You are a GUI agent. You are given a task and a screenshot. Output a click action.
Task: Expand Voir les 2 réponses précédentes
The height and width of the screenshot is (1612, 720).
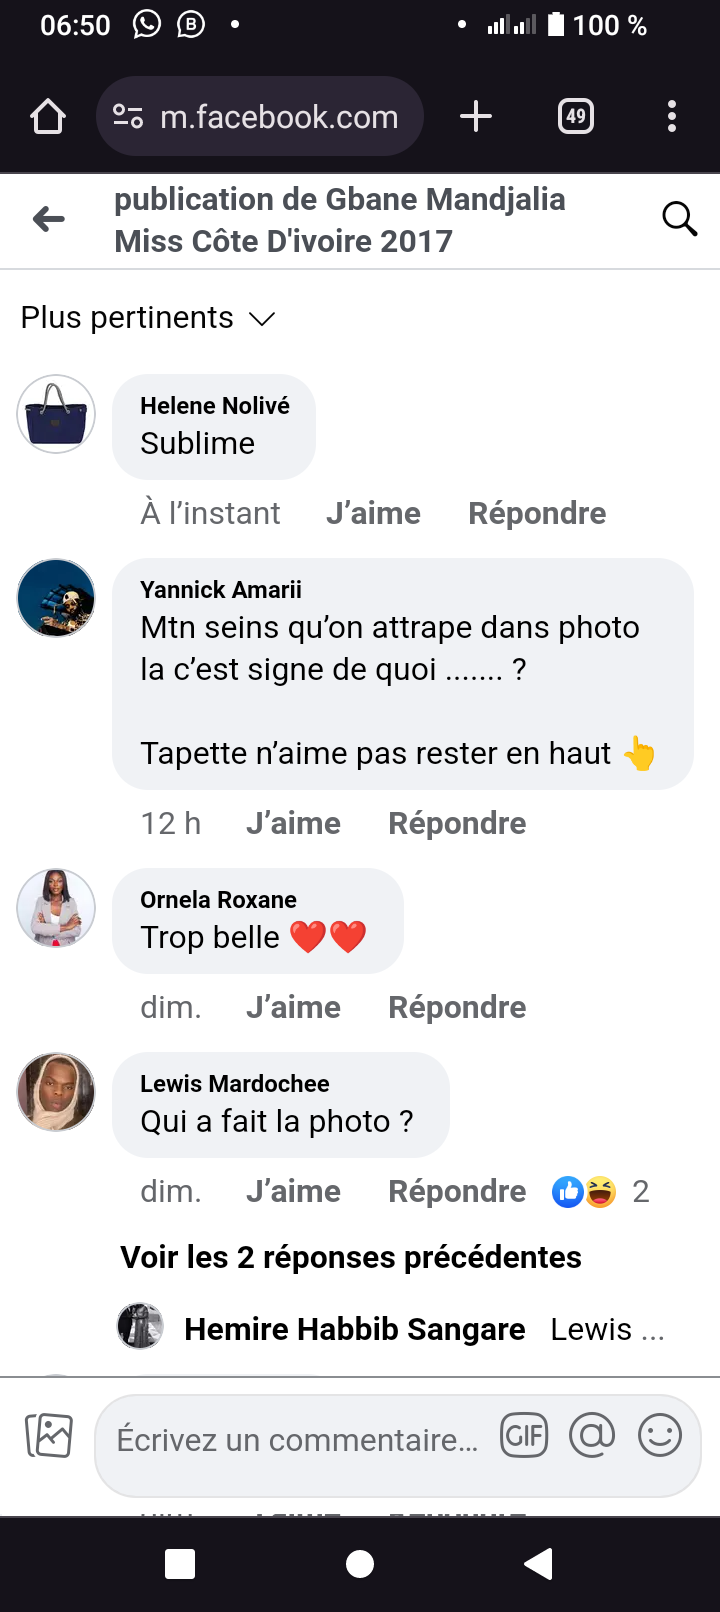351,1257
